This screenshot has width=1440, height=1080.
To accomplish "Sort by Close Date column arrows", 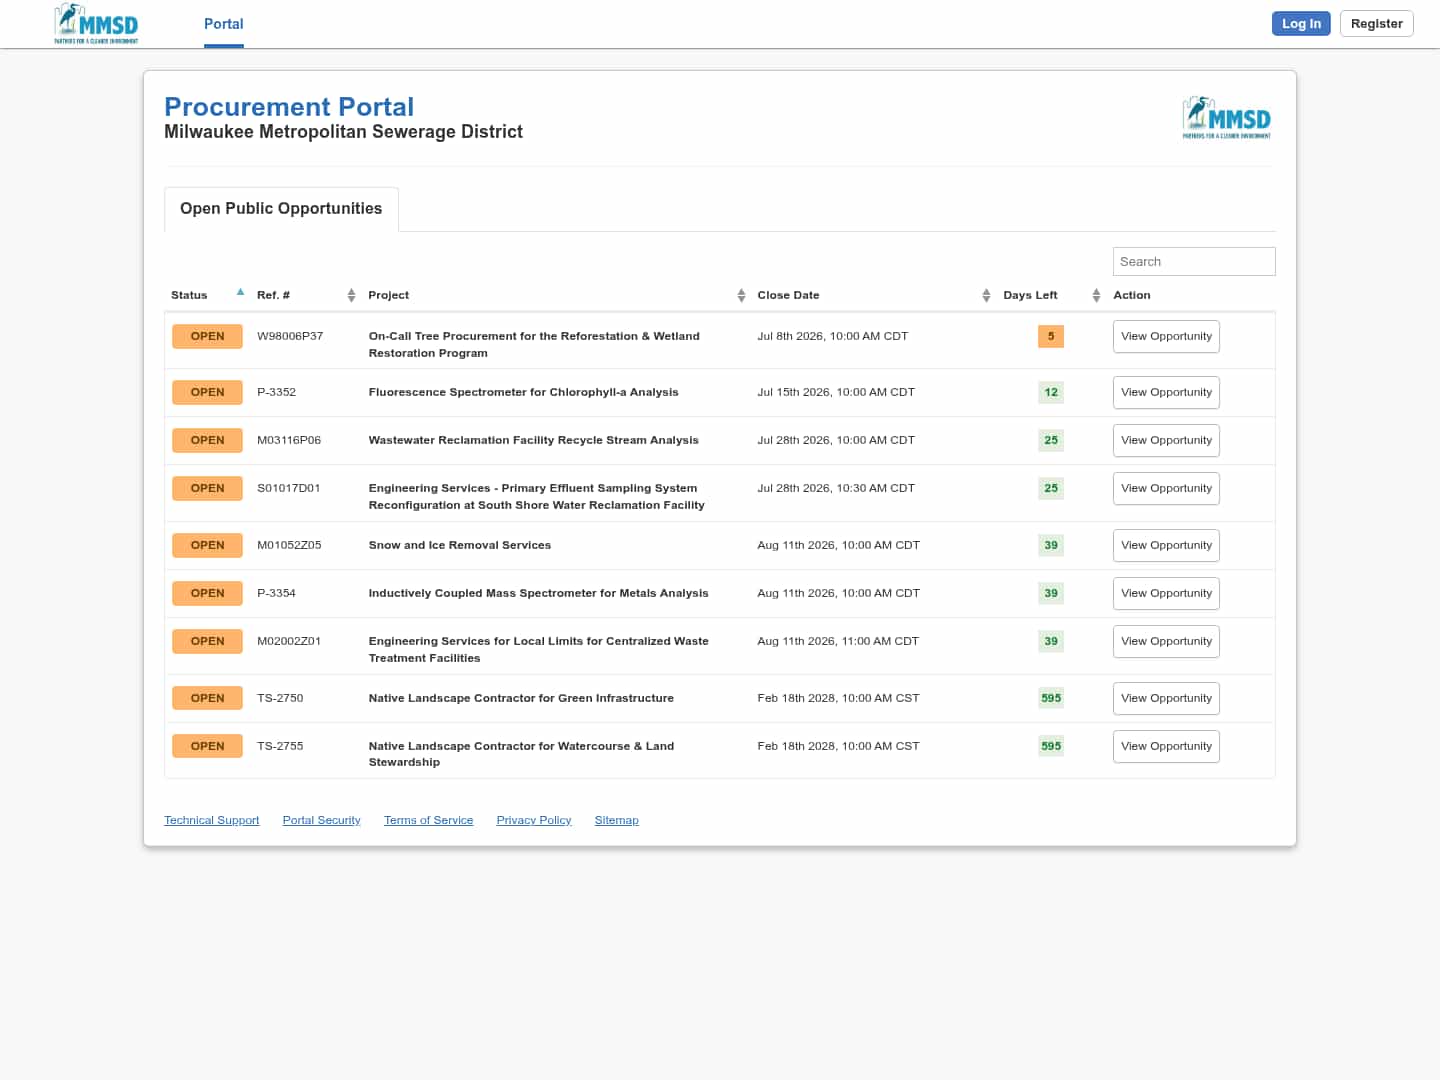I will coord(986,295).
